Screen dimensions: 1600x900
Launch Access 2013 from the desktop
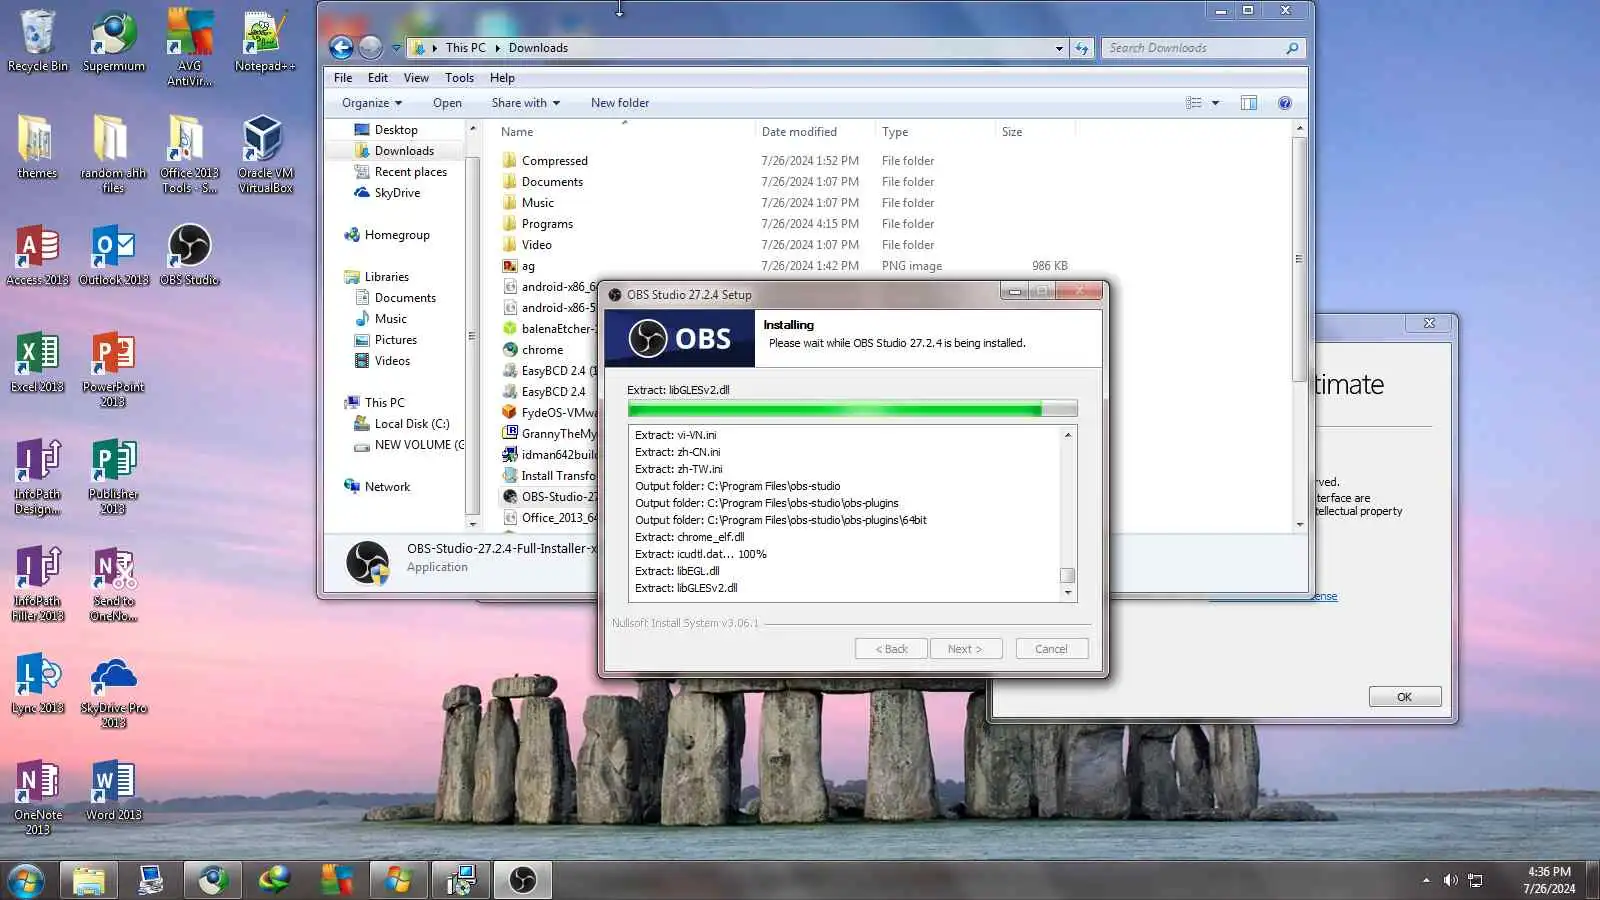(37, 255)
